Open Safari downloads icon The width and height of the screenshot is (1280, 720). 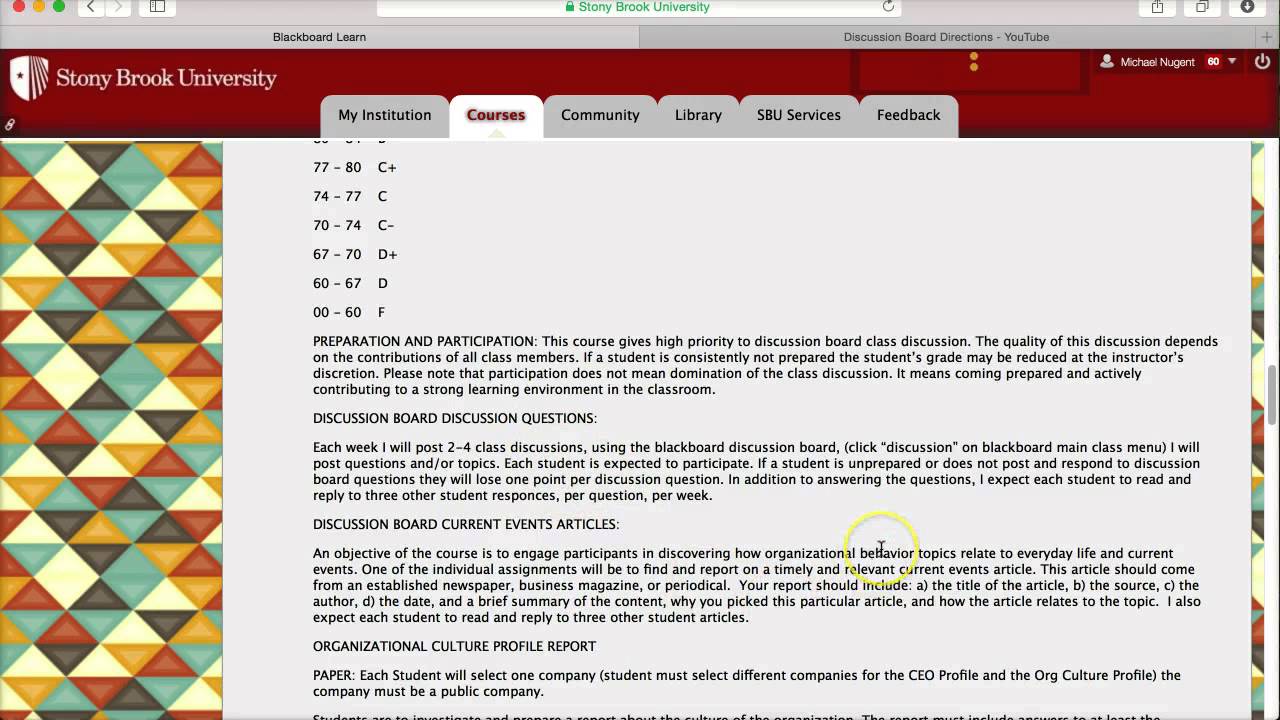tap(1247, 7)
